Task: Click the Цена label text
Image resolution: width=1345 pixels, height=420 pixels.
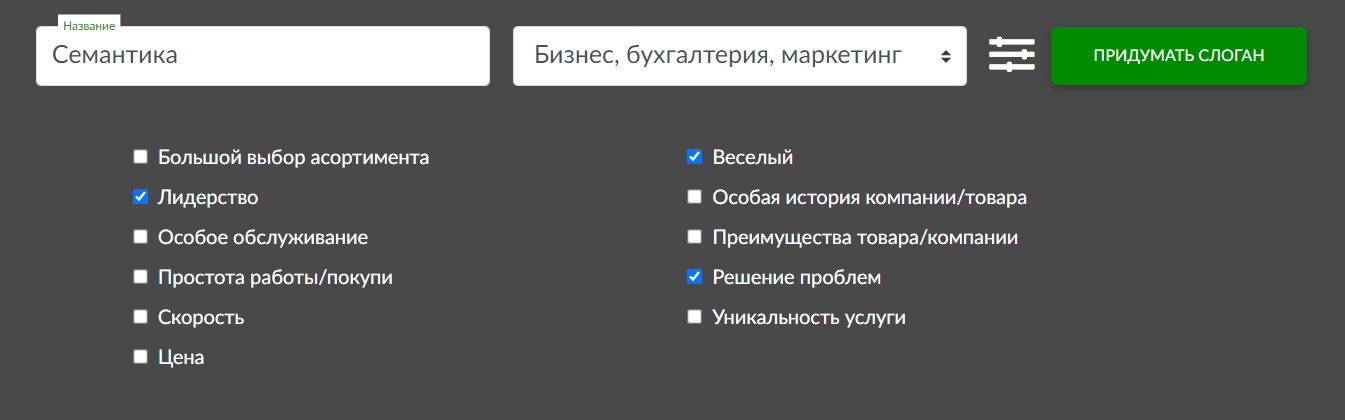Action: 181,358
